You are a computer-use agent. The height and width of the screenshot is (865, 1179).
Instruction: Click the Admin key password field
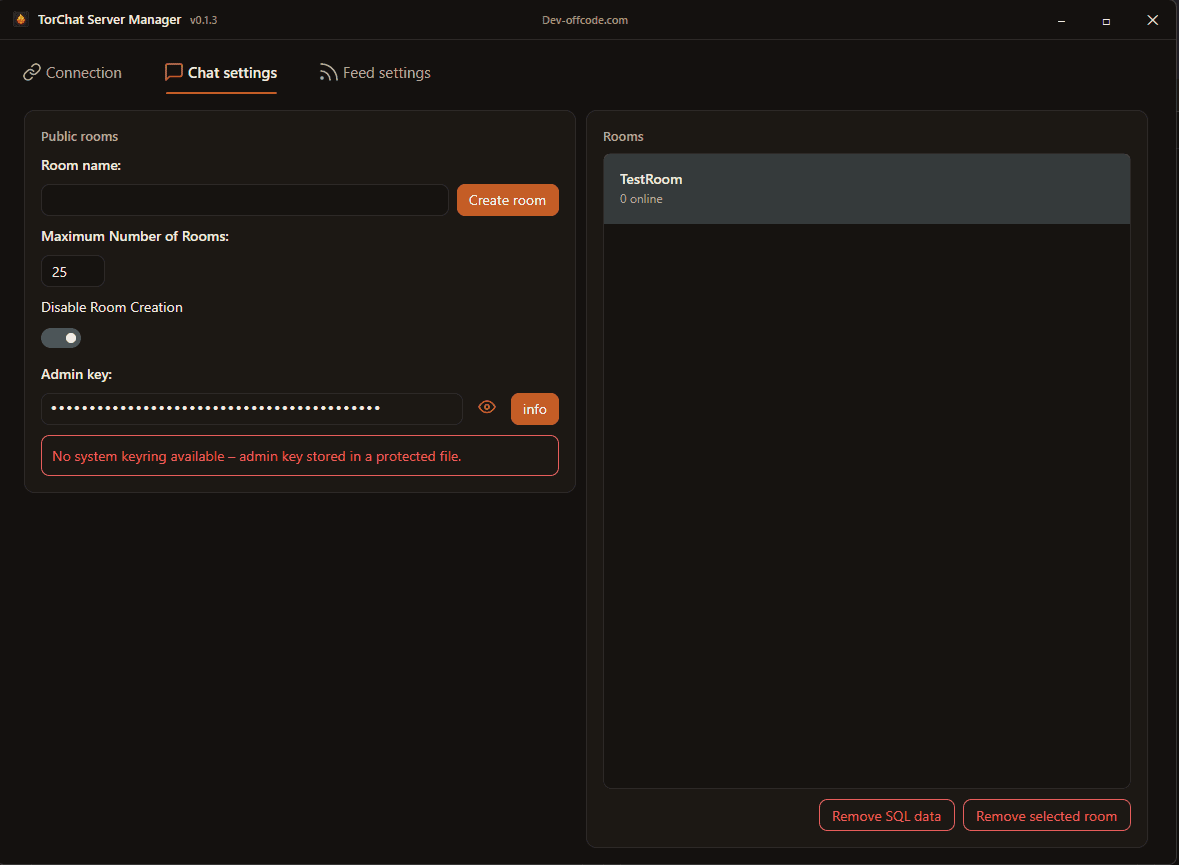pos(252,408)
